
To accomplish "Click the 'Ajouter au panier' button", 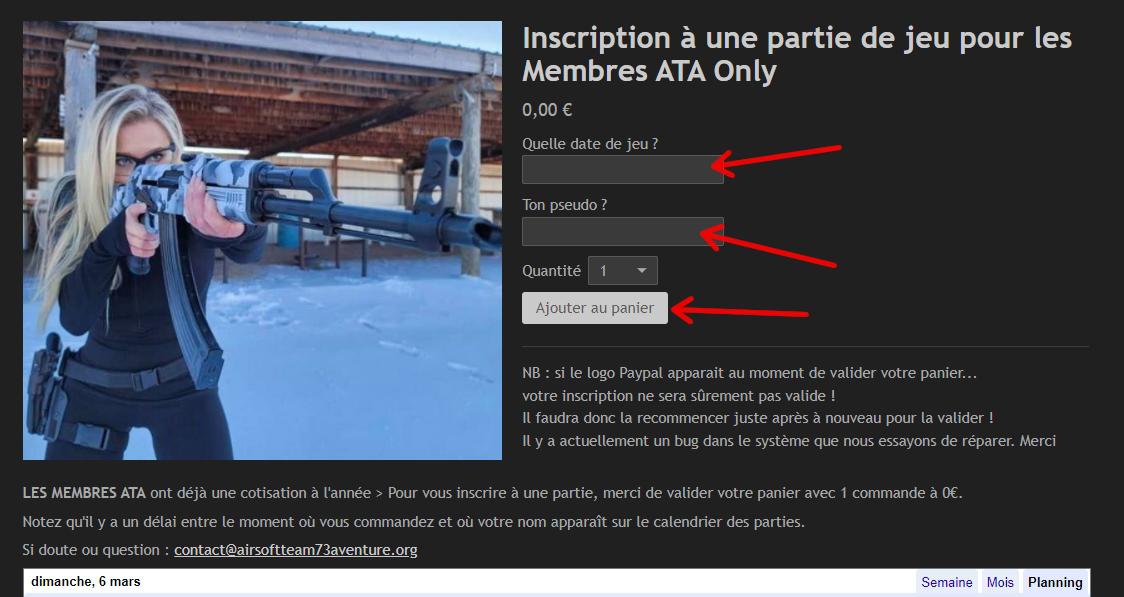I will click(595, 308).
